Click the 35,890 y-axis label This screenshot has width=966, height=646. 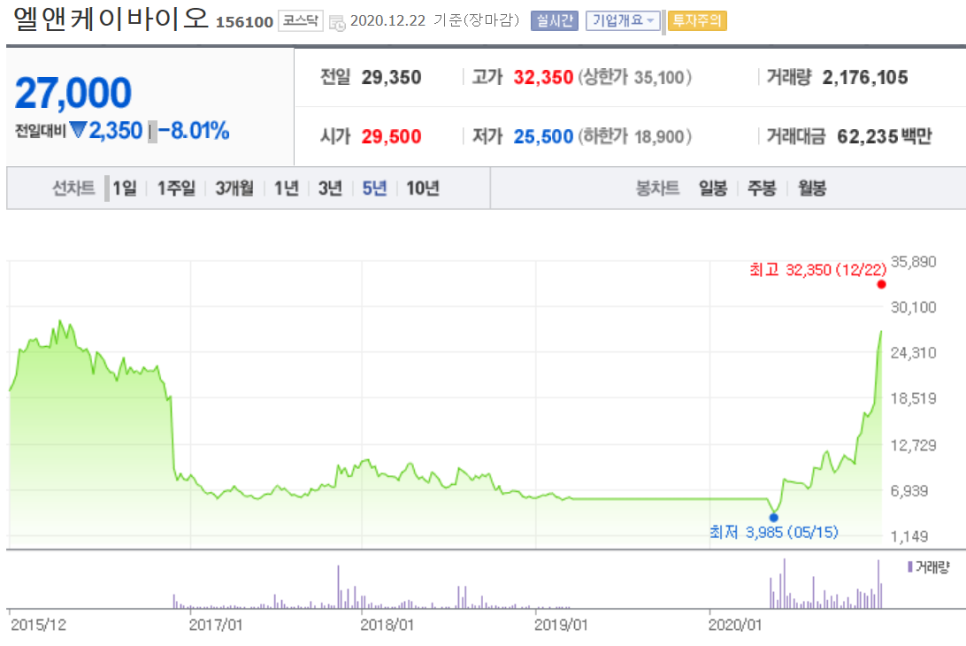point(913,262)
